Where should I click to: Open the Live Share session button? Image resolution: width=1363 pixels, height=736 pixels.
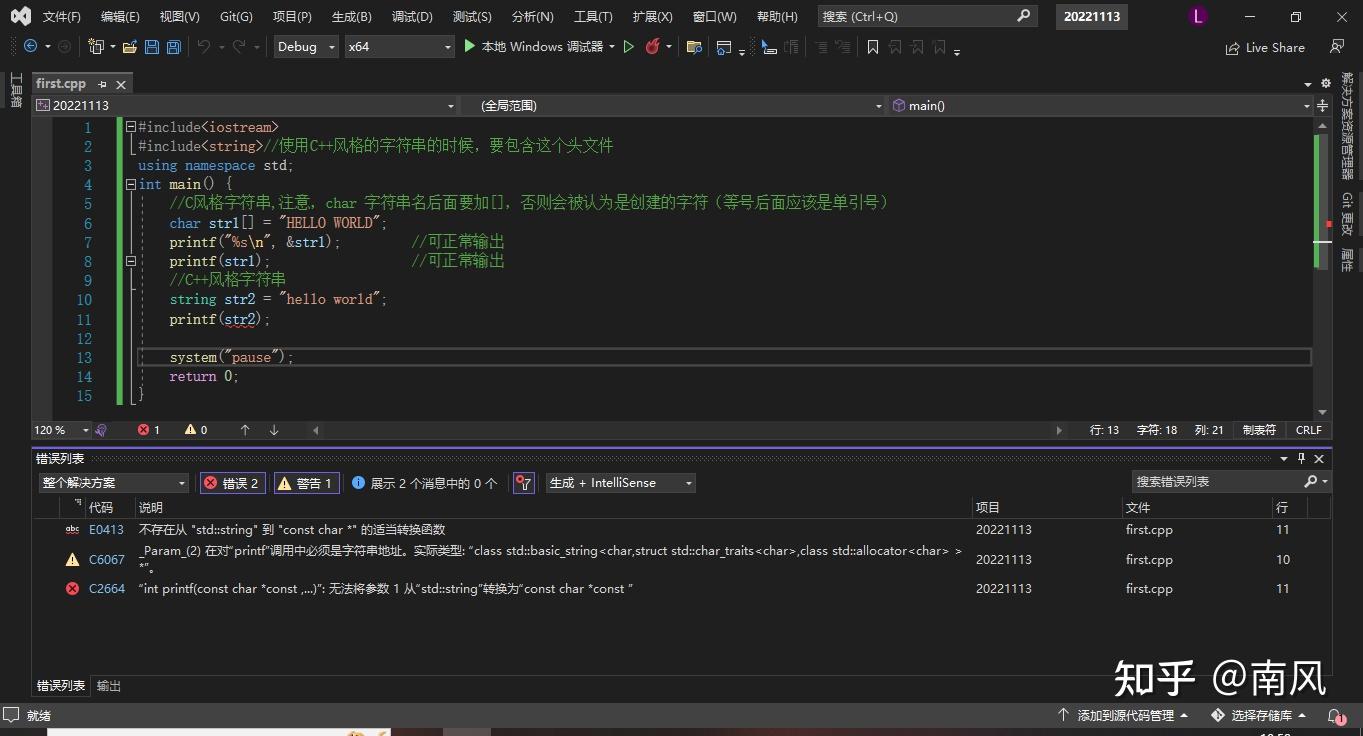(1265, 47)
